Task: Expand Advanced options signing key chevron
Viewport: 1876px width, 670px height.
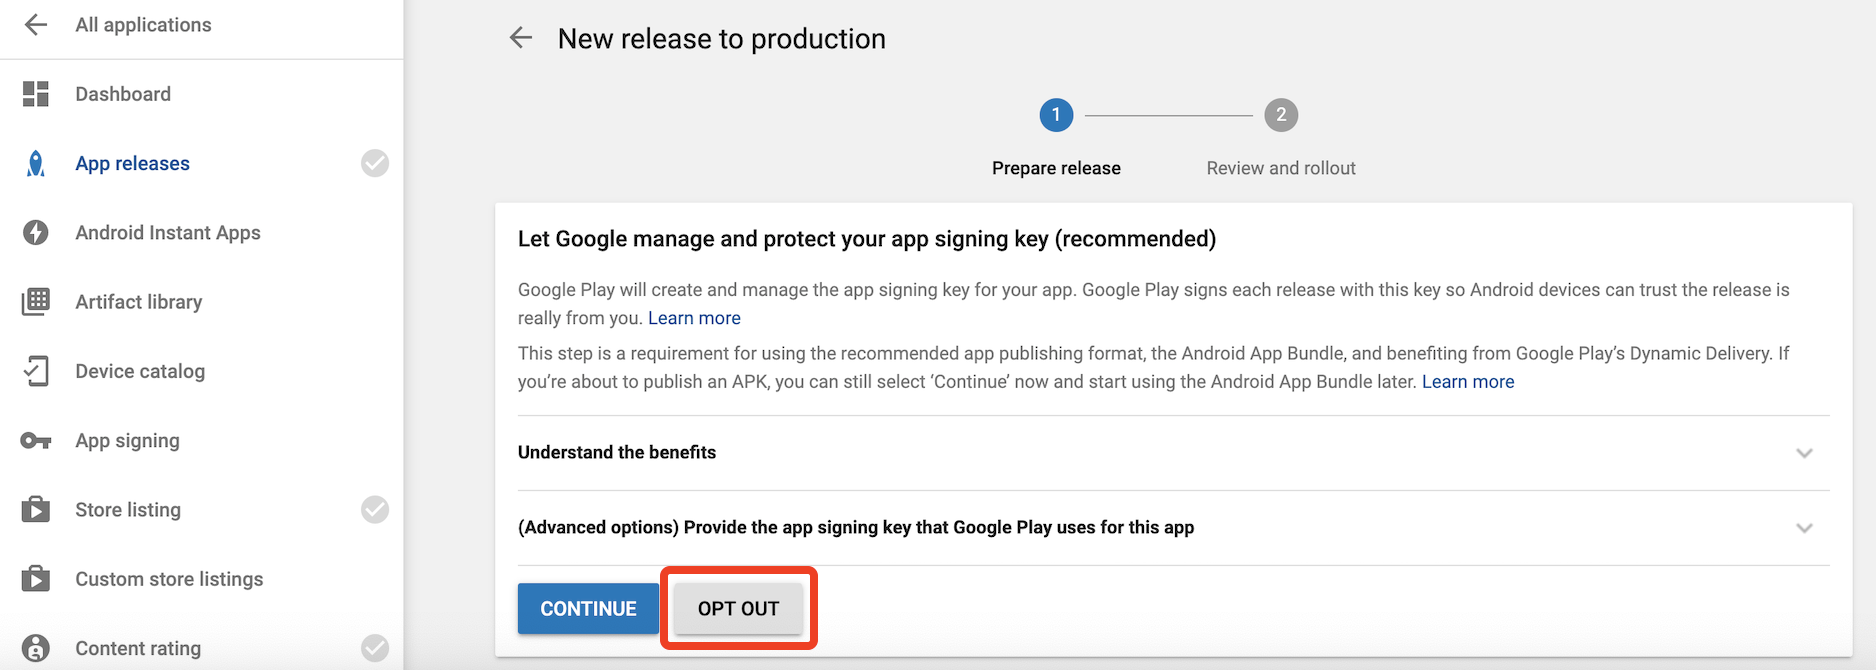Action: point(1804,528)
